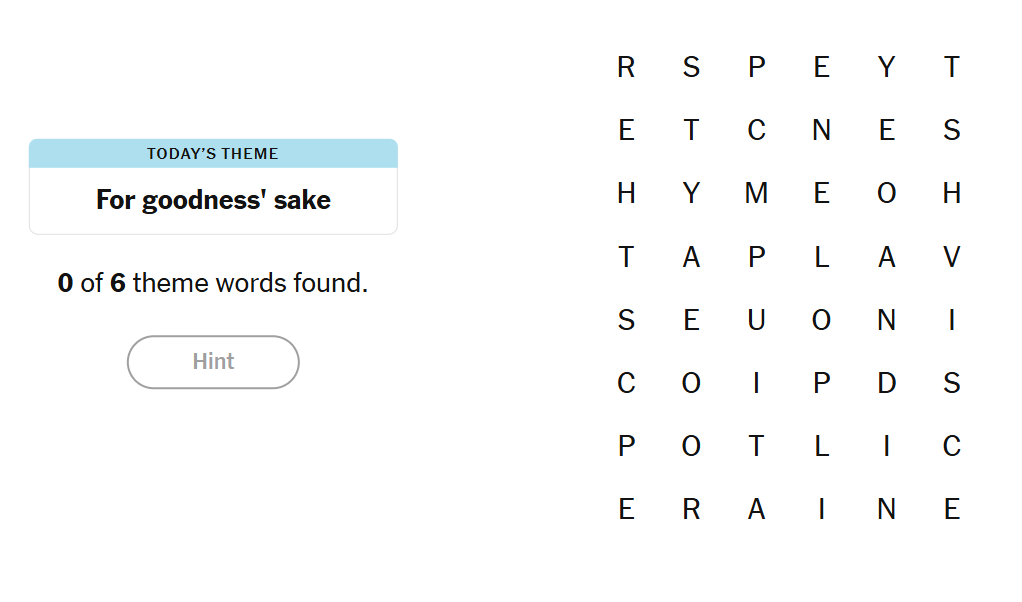Select the letter V in the grid
This screenshot has height=602, width=1022.
951,257
